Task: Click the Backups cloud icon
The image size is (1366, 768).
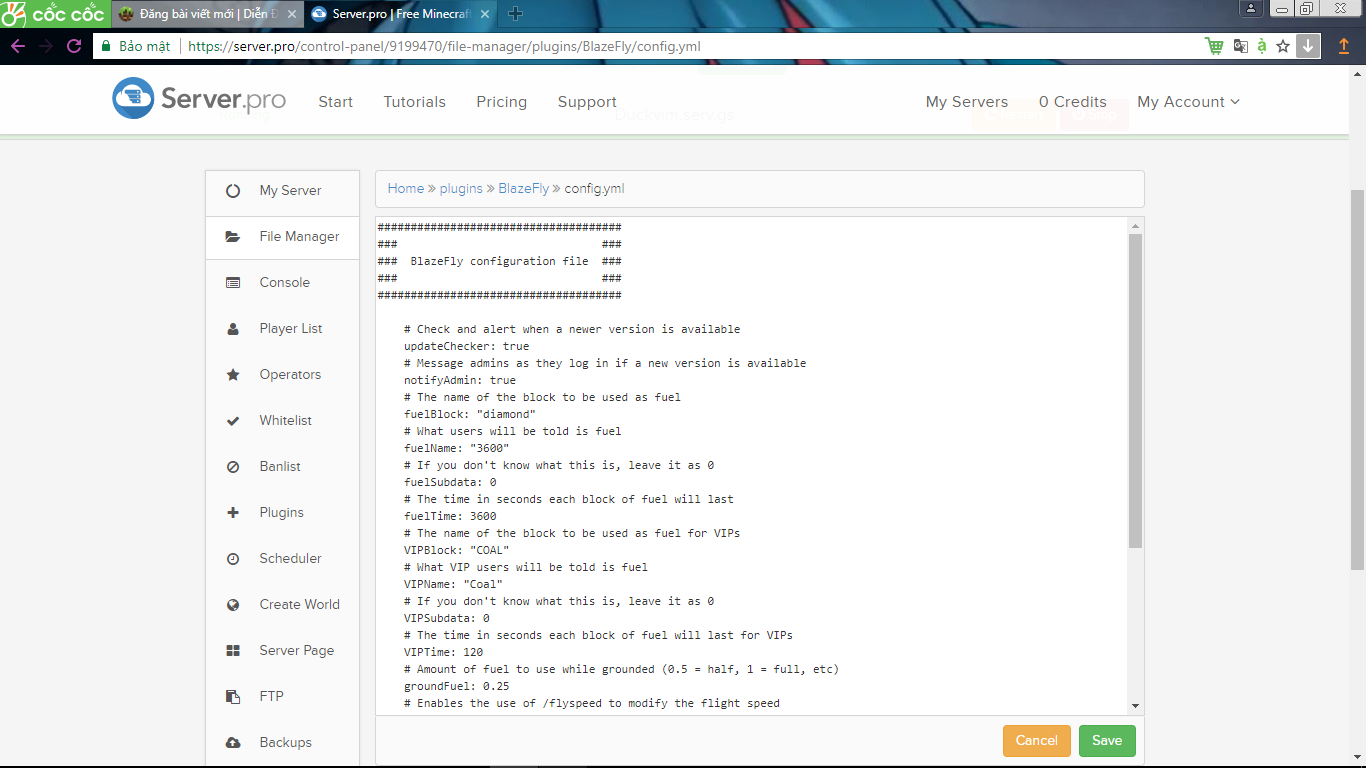Action: [x=233, y=743]
